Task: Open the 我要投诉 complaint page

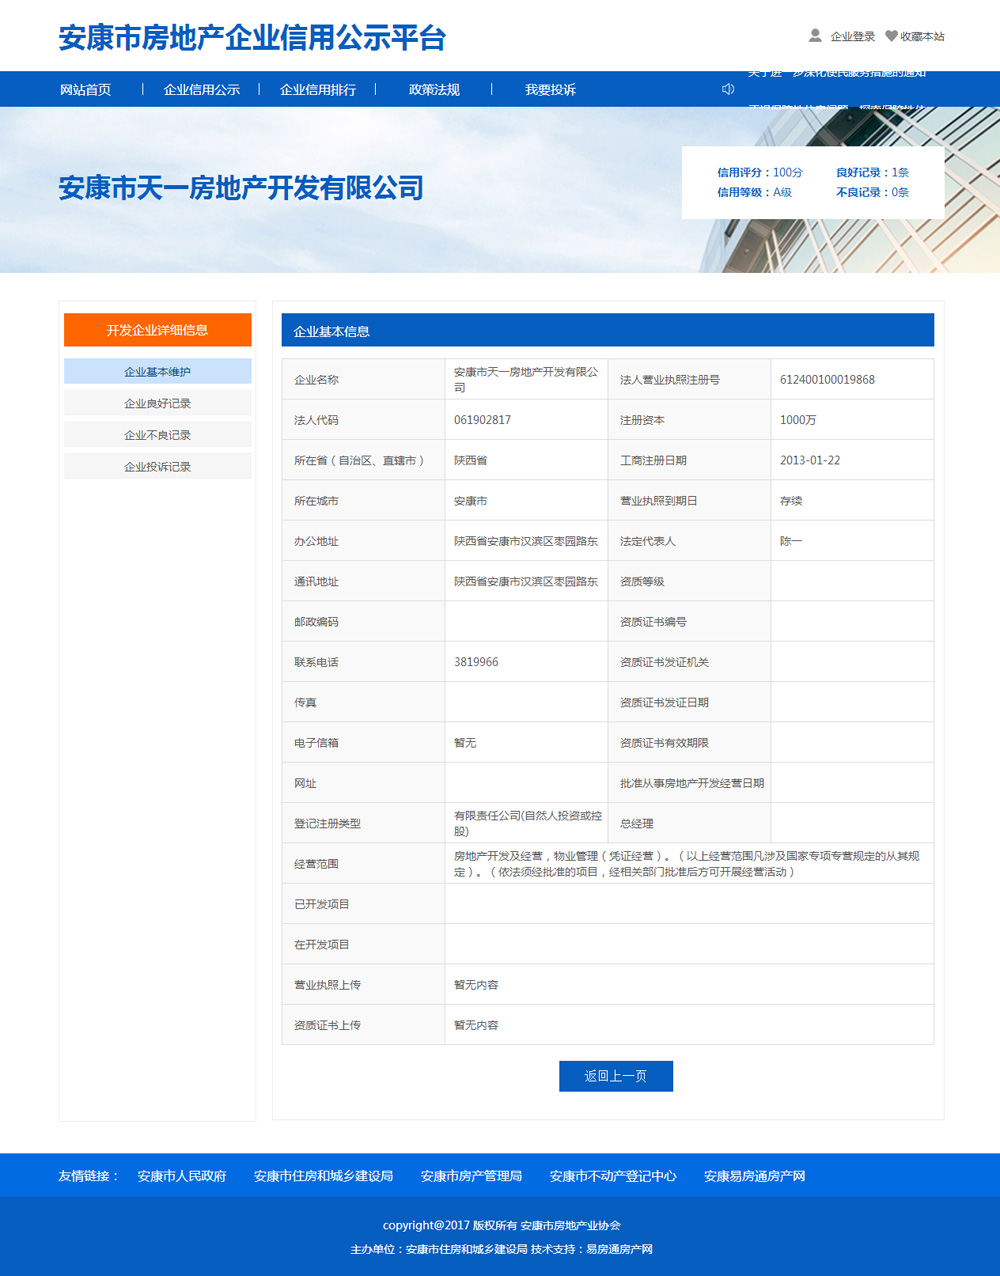Action: click(550, 90)
